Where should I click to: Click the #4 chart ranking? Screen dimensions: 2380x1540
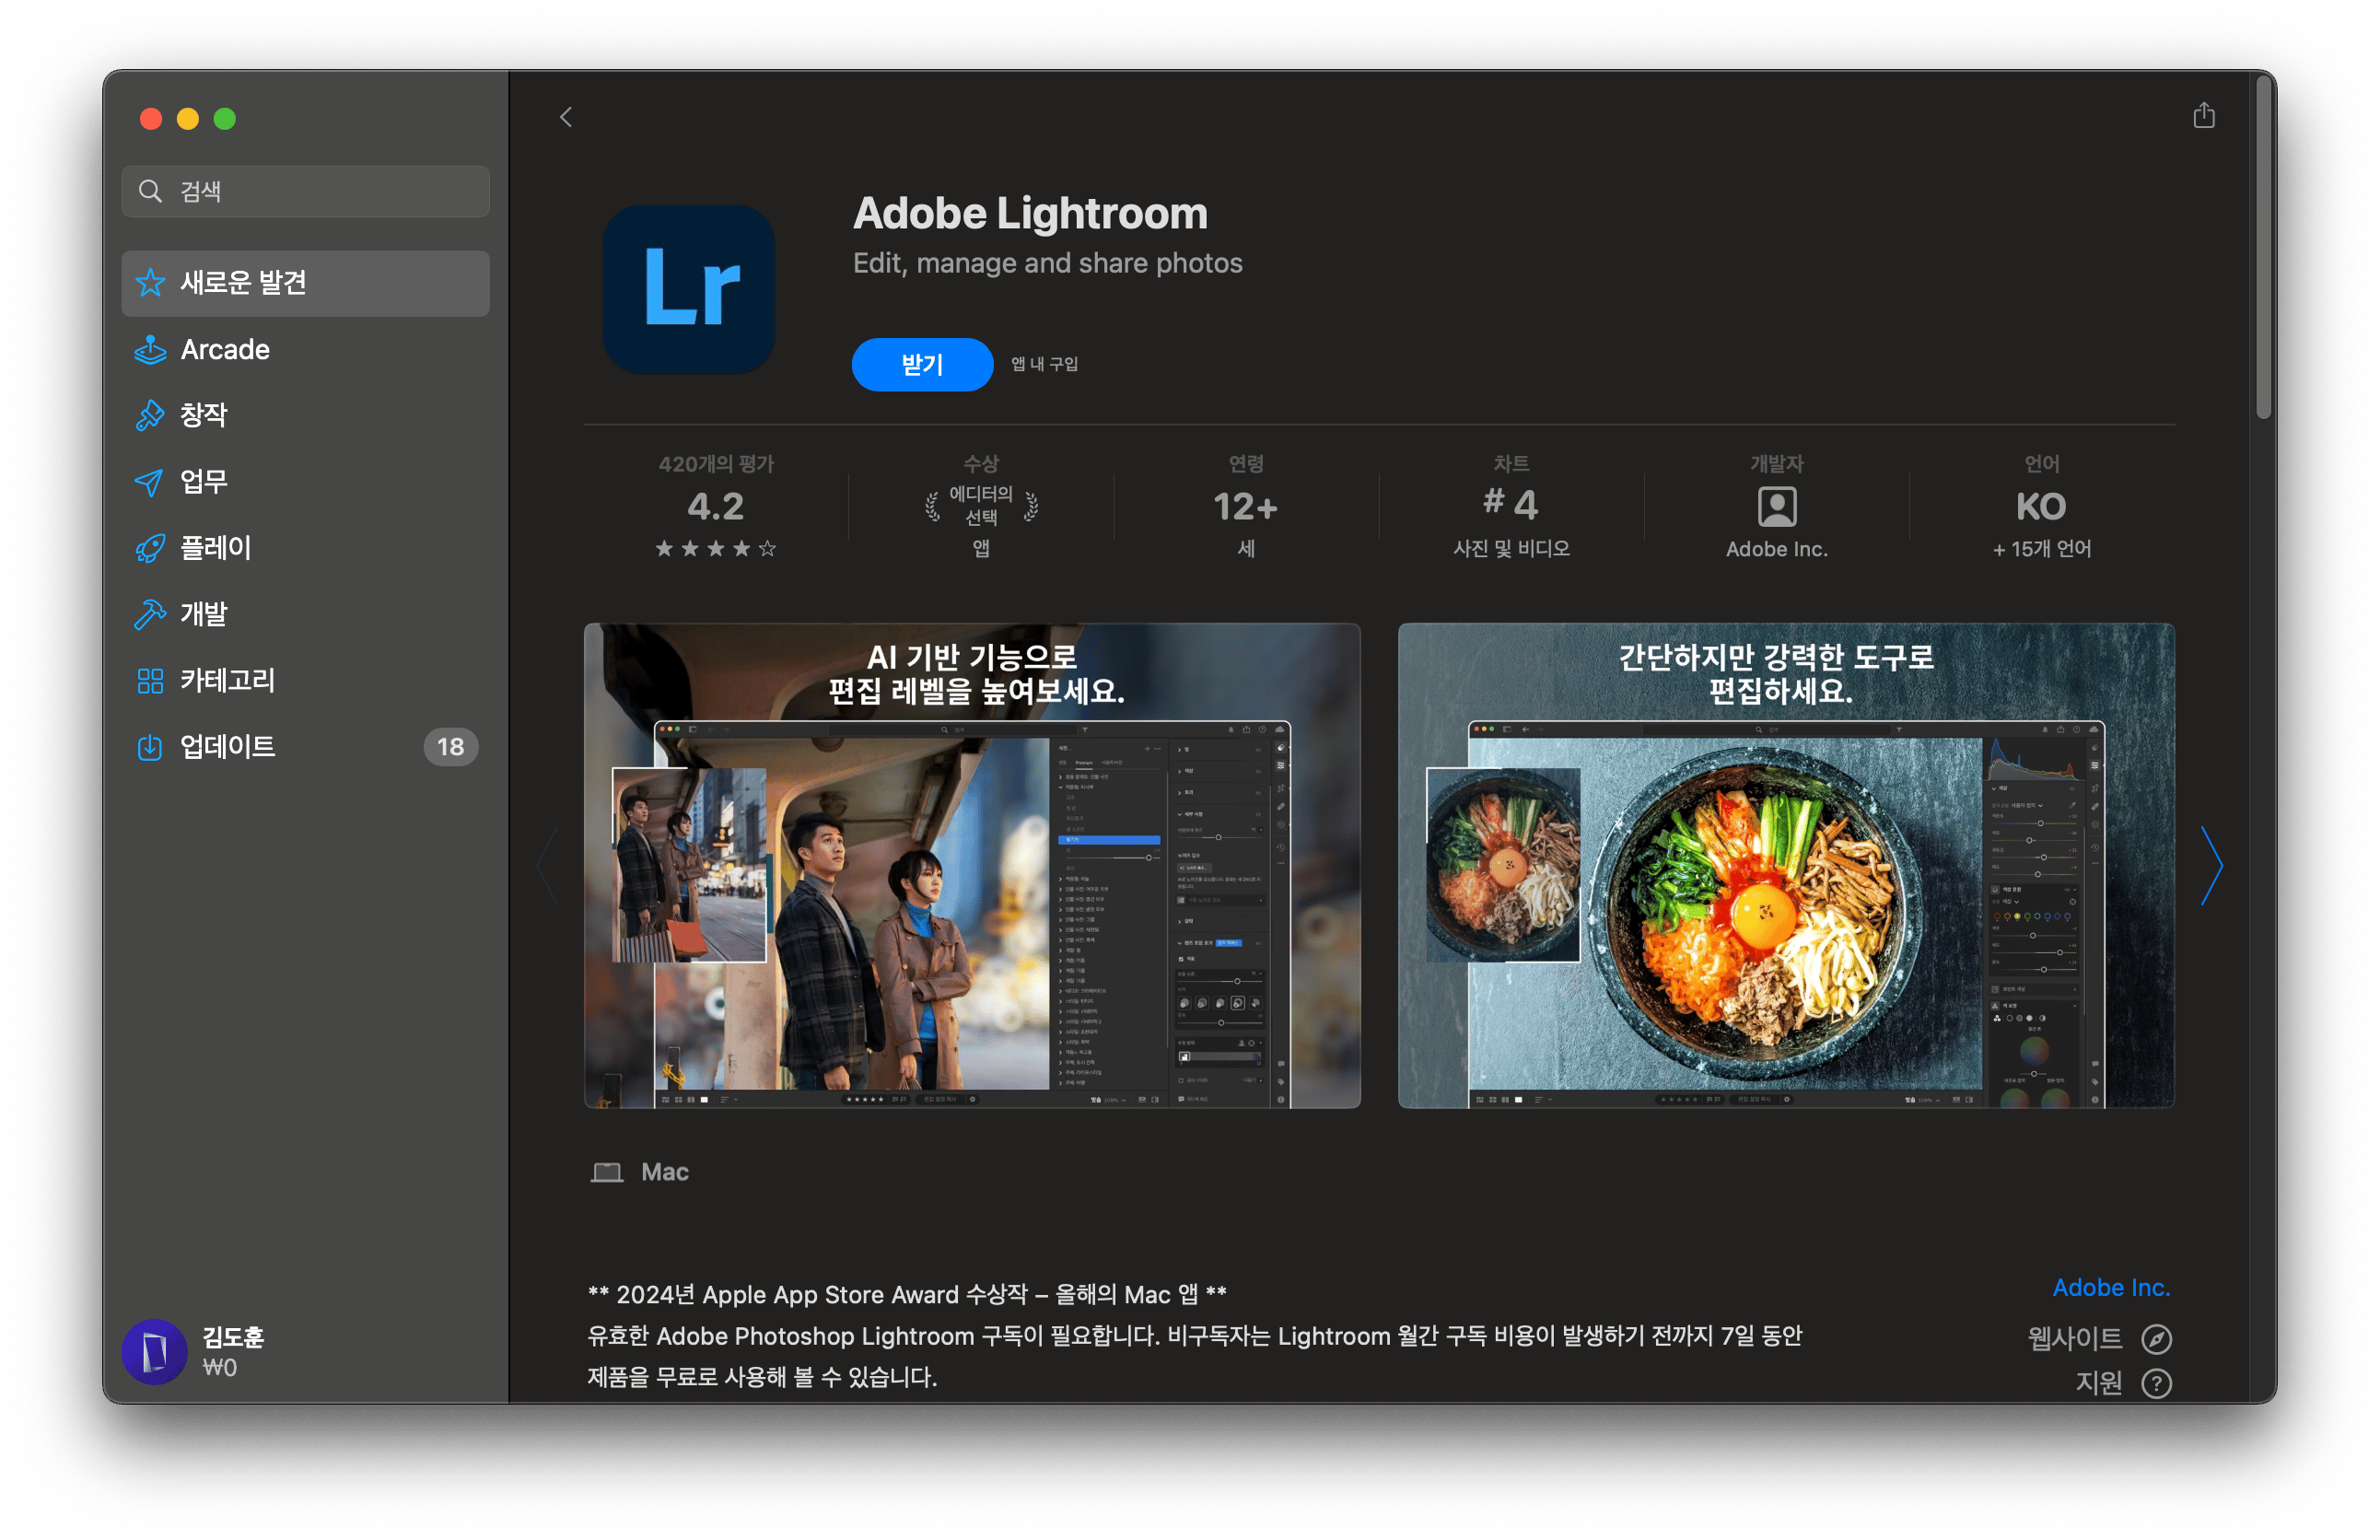(1511, 505)
